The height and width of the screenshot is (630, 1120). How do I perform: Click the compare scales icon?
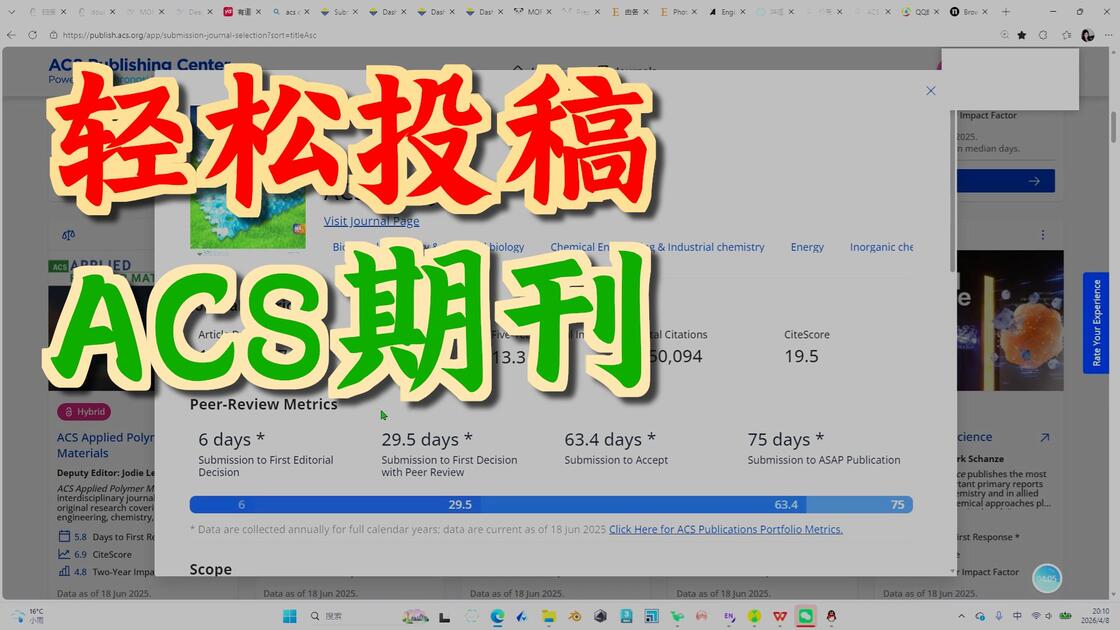point(69,234)
